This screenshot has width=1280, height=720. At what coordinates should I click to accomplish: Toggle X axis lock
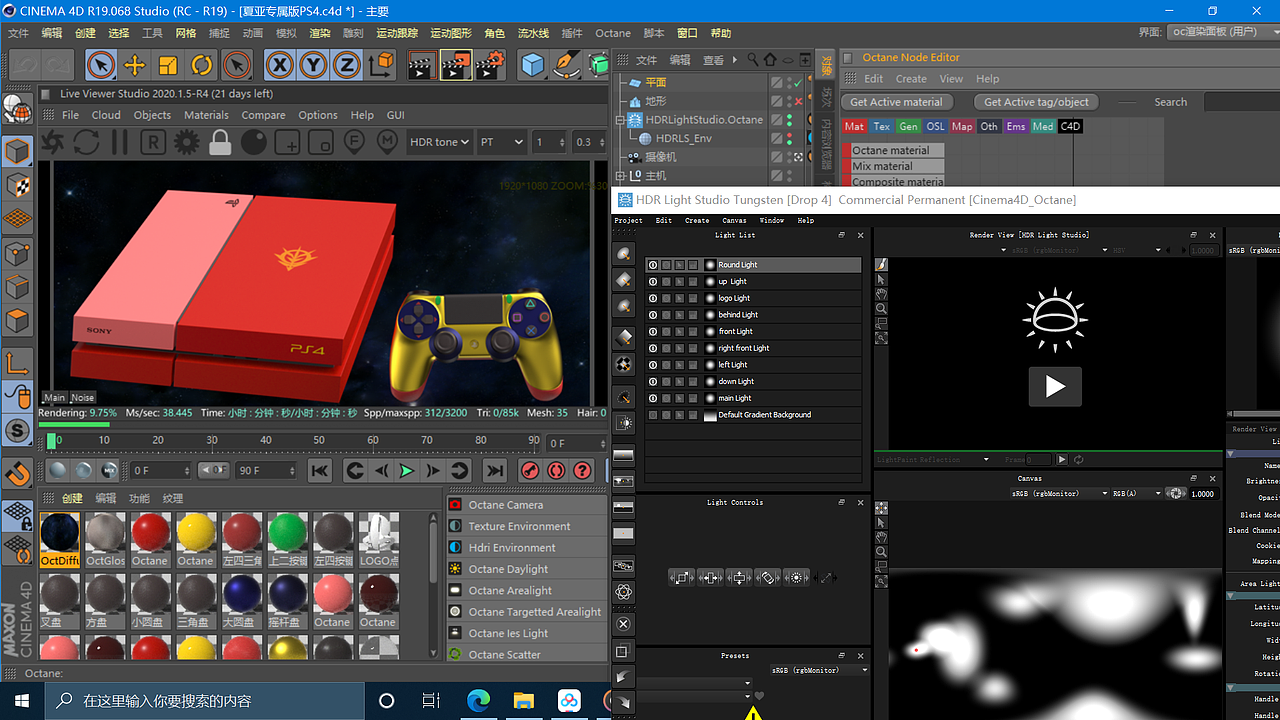point(280,66)
